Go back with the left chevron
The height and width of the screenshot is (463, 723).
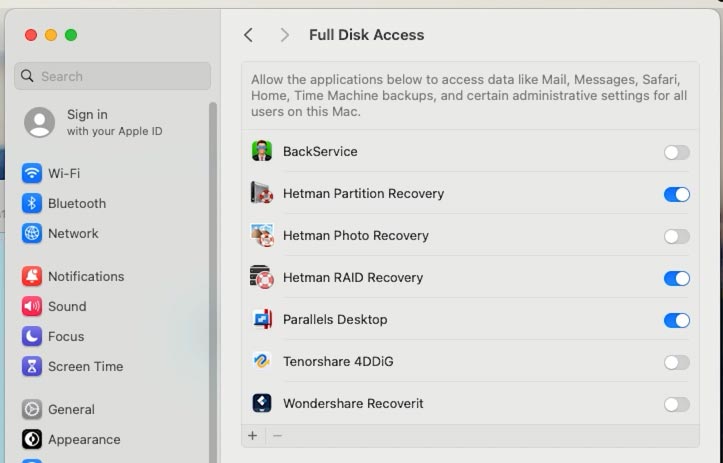point(249,35)
